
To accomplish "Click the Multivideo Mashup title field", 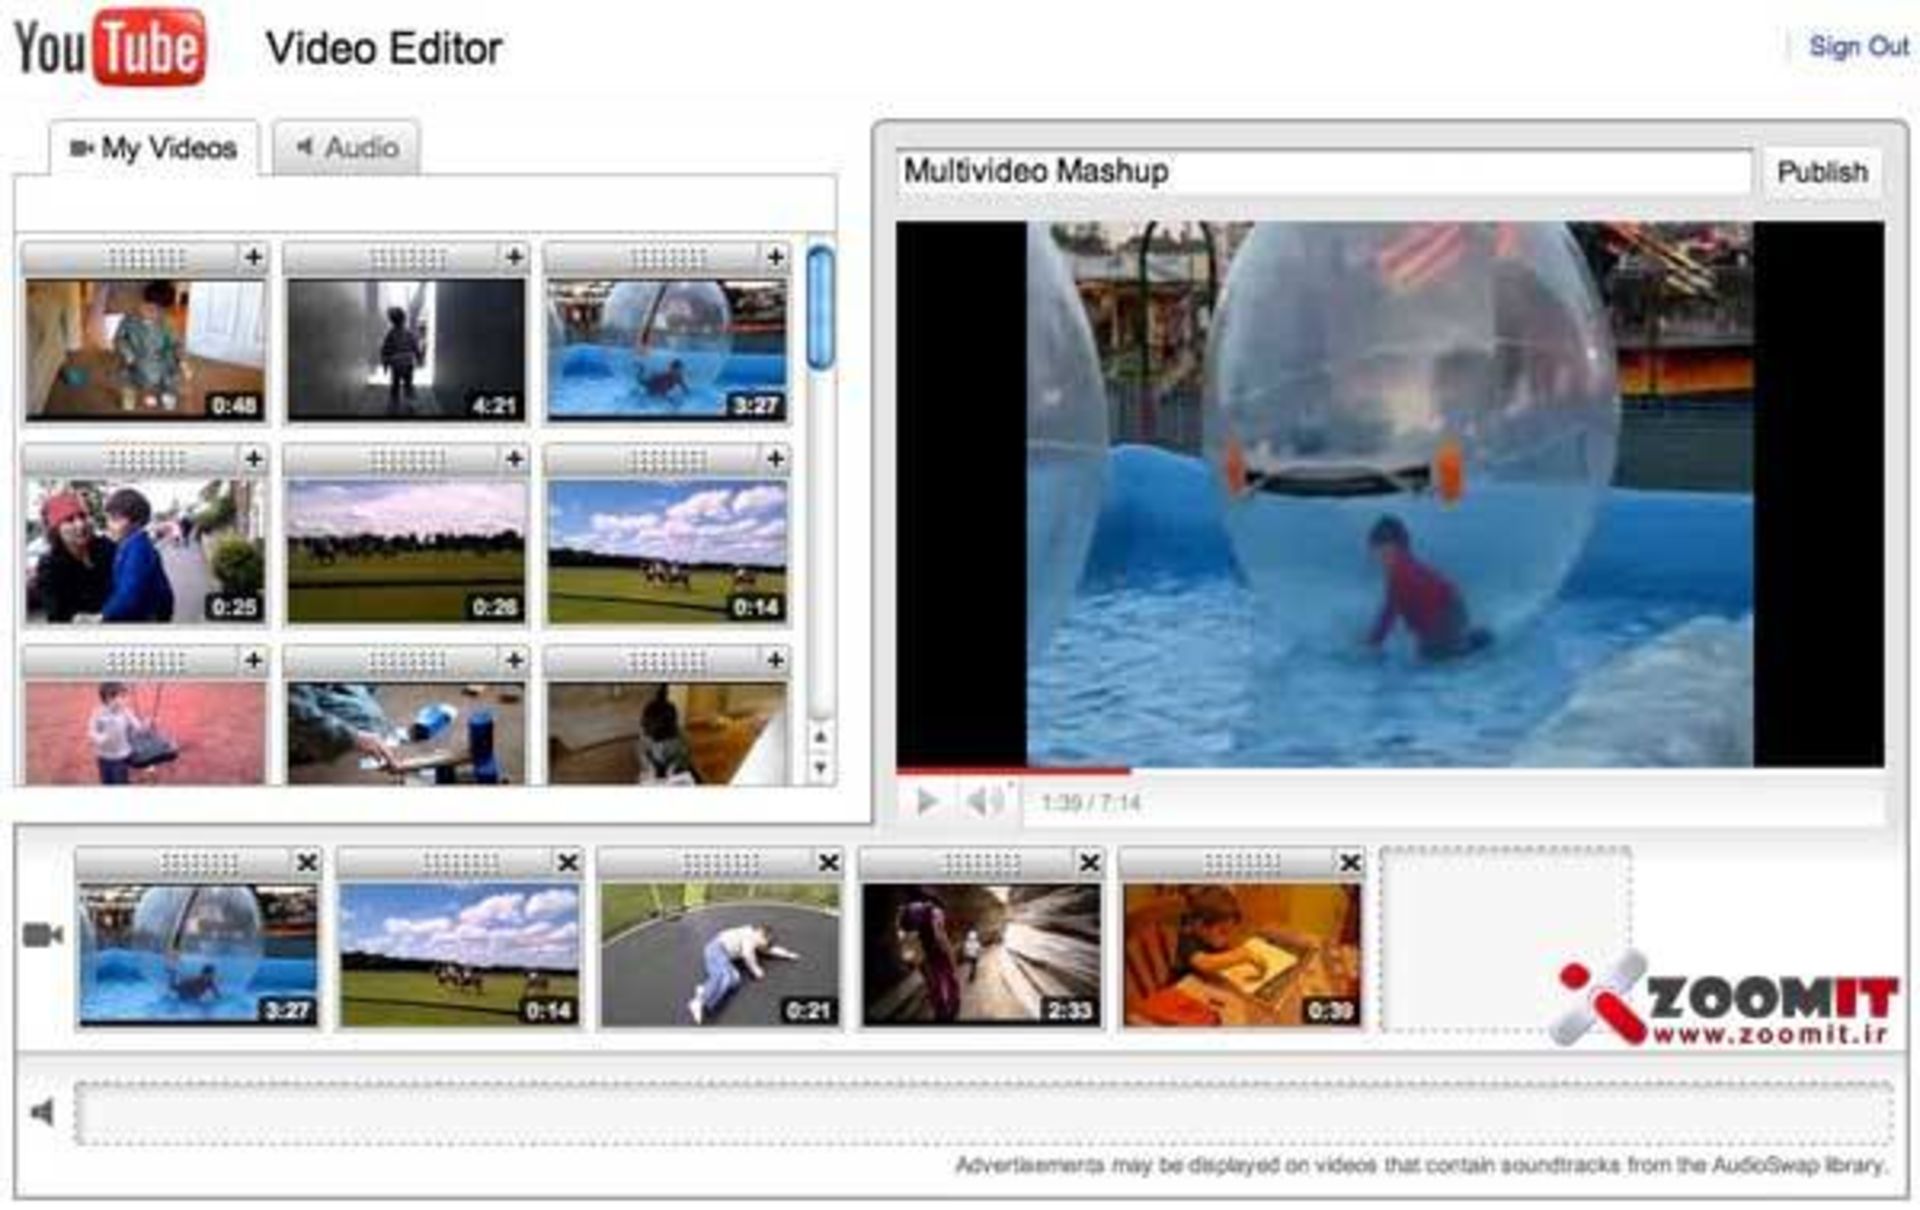I will pos(1322,171).
